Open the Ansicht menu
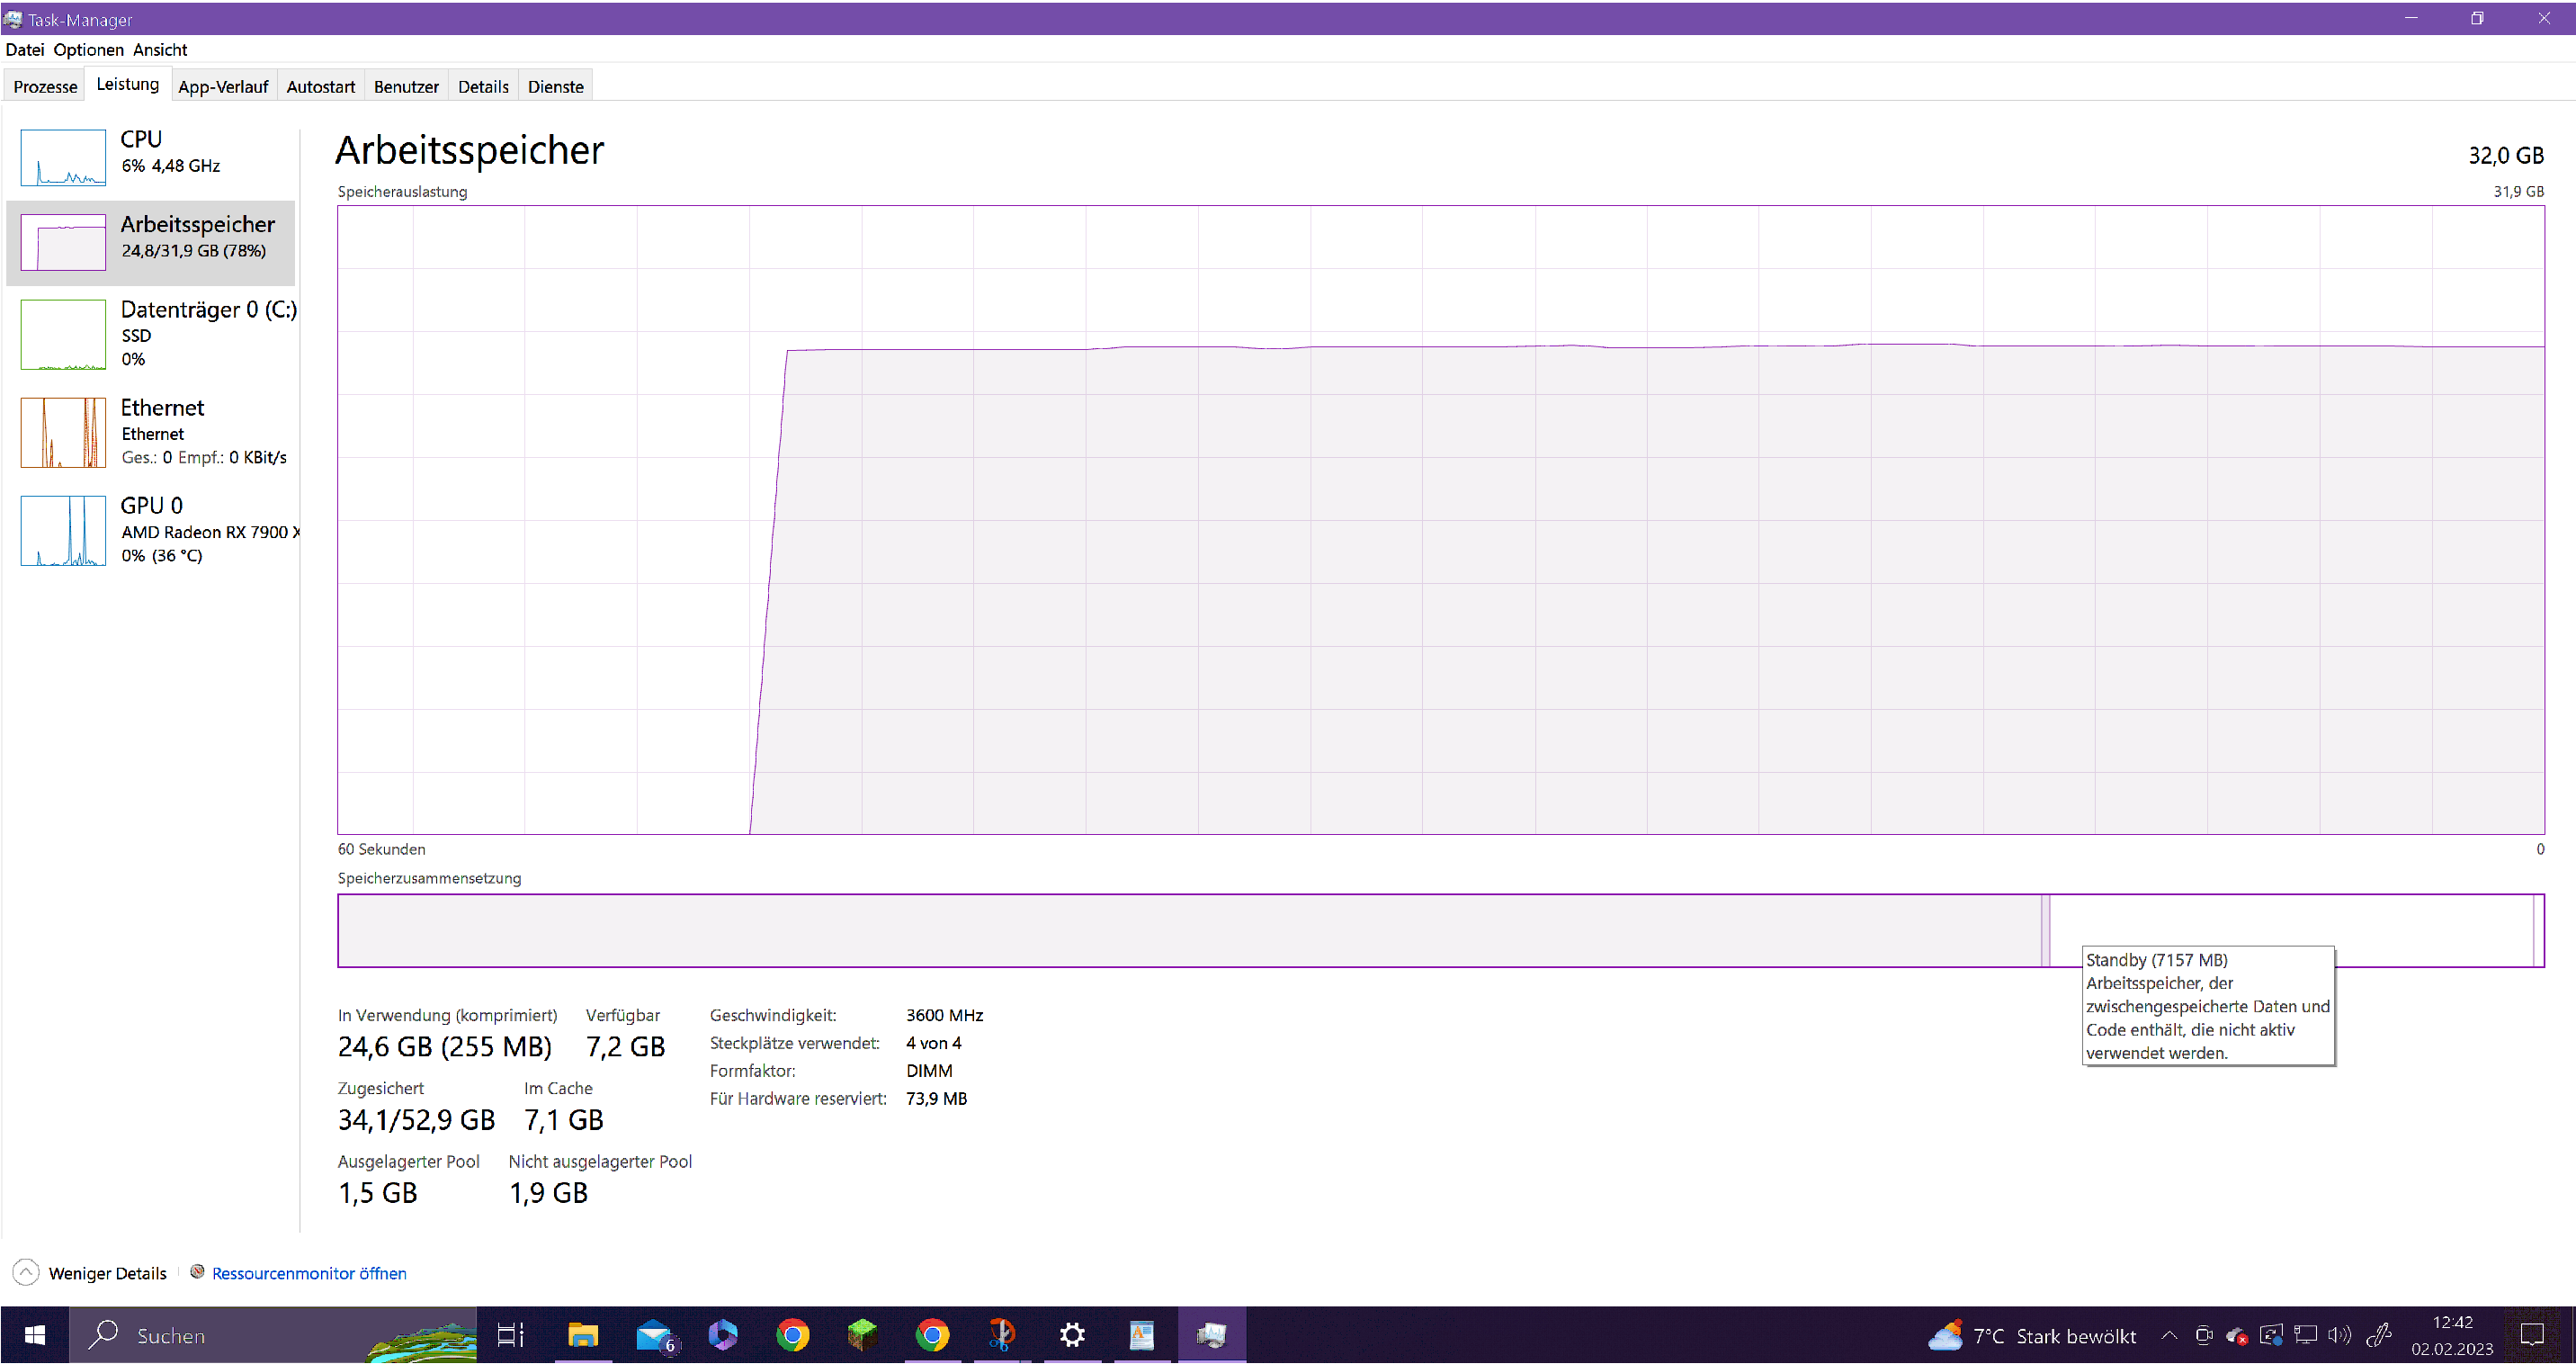 (160, 50)
